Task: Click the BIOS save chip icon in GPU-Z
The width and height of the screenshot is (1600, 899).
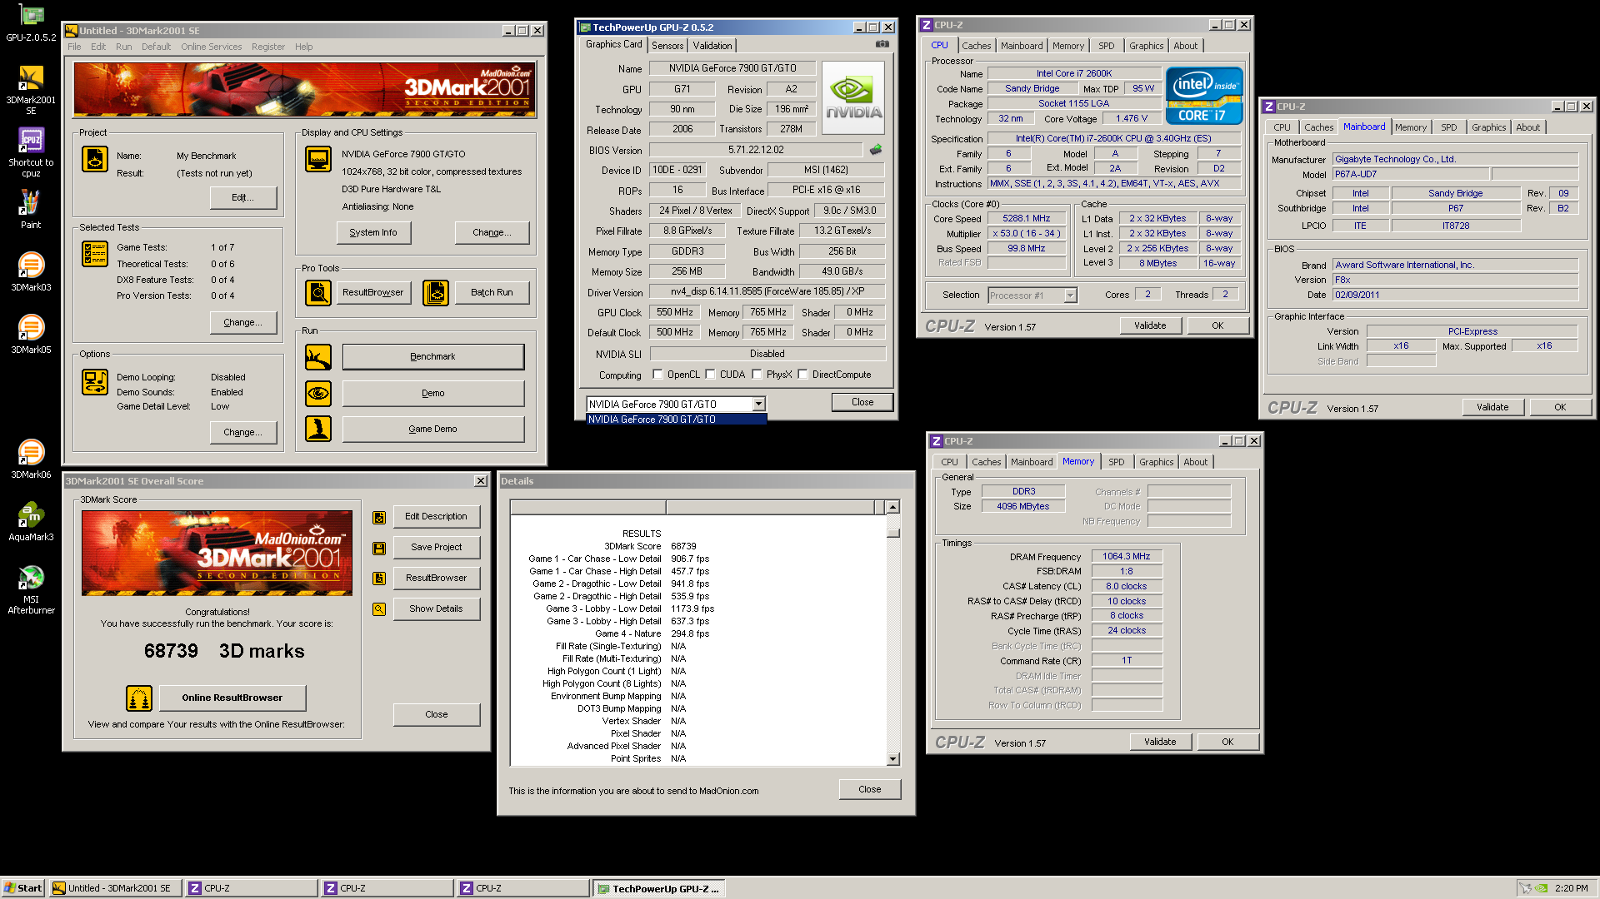Action: 875,150
